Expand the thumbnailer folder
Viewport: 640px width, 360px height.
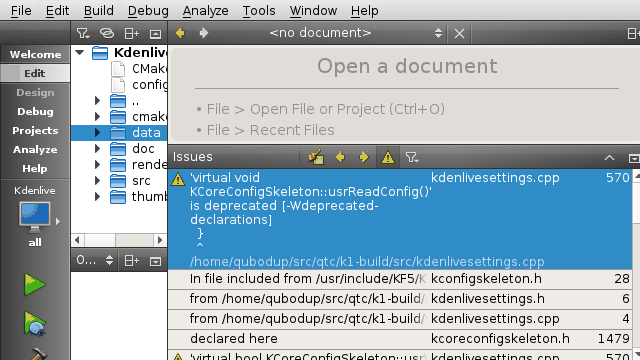click(x=97, y=197)
